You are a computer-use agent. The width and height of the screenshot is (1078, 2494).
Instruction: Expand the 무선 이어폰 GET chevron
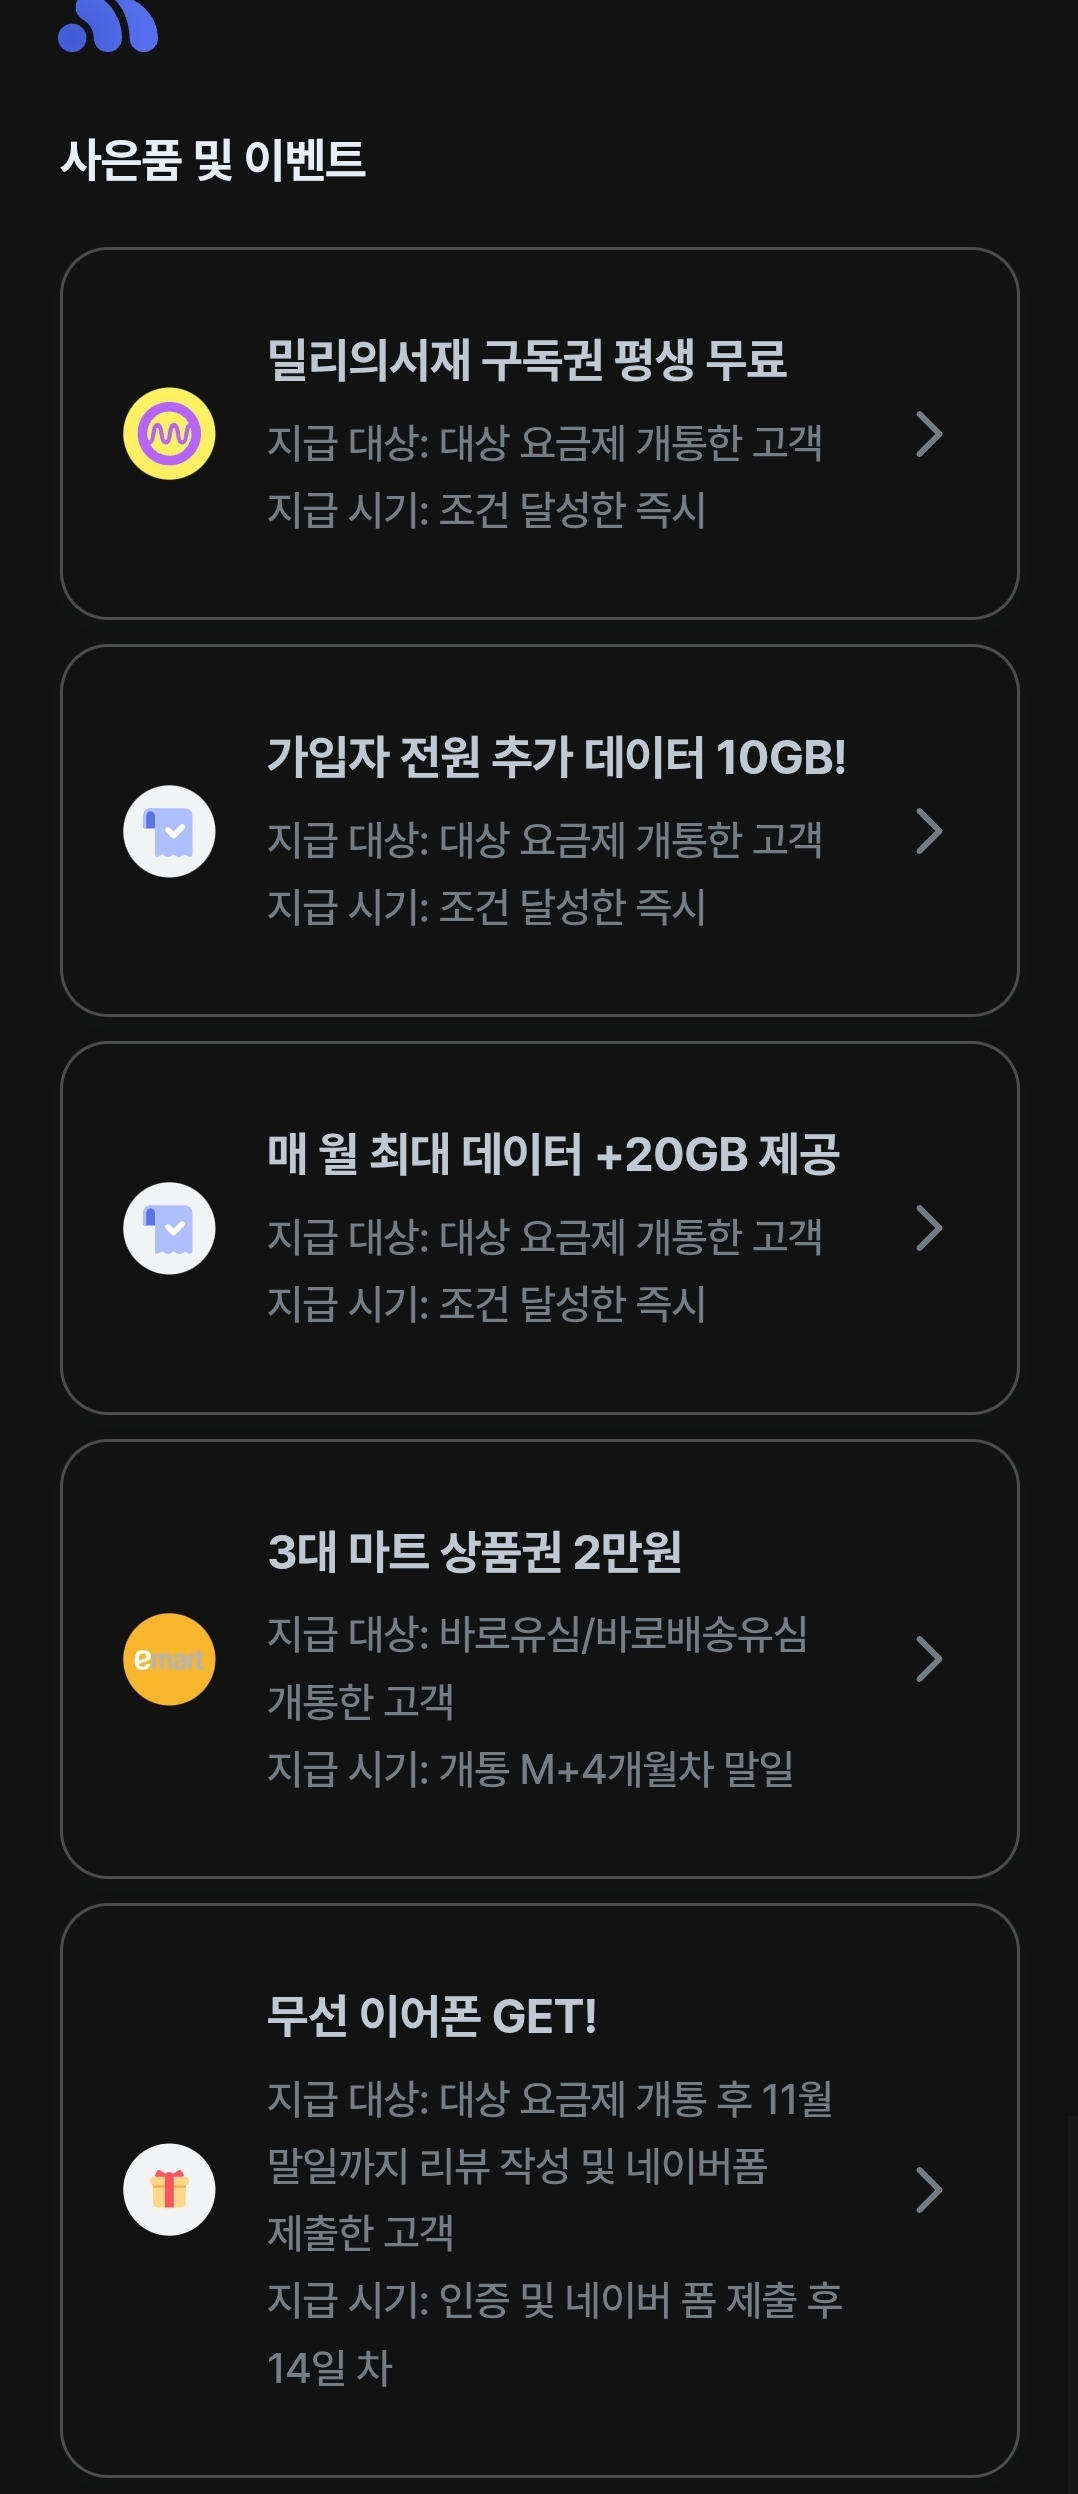click(929, 2189)
